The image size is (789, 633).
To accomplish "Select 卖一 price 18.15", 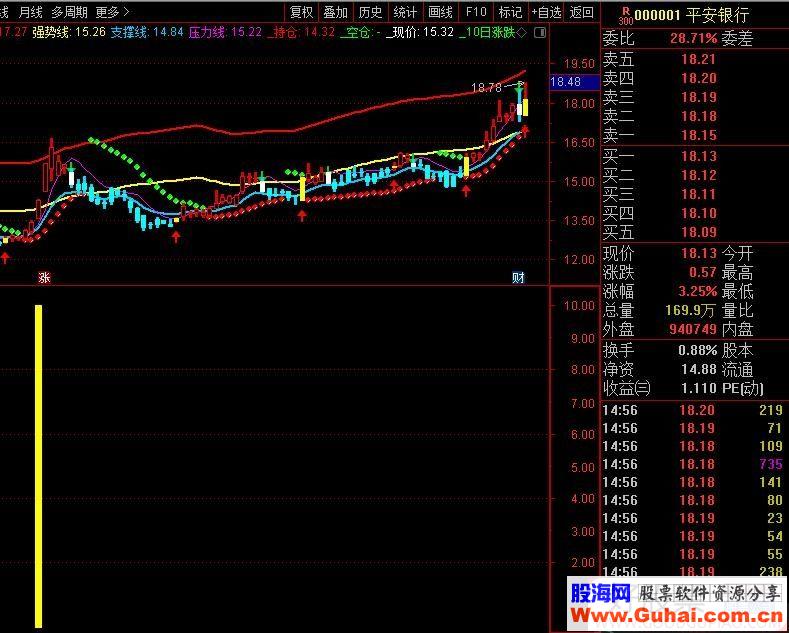I will click(x=698, y=135).
